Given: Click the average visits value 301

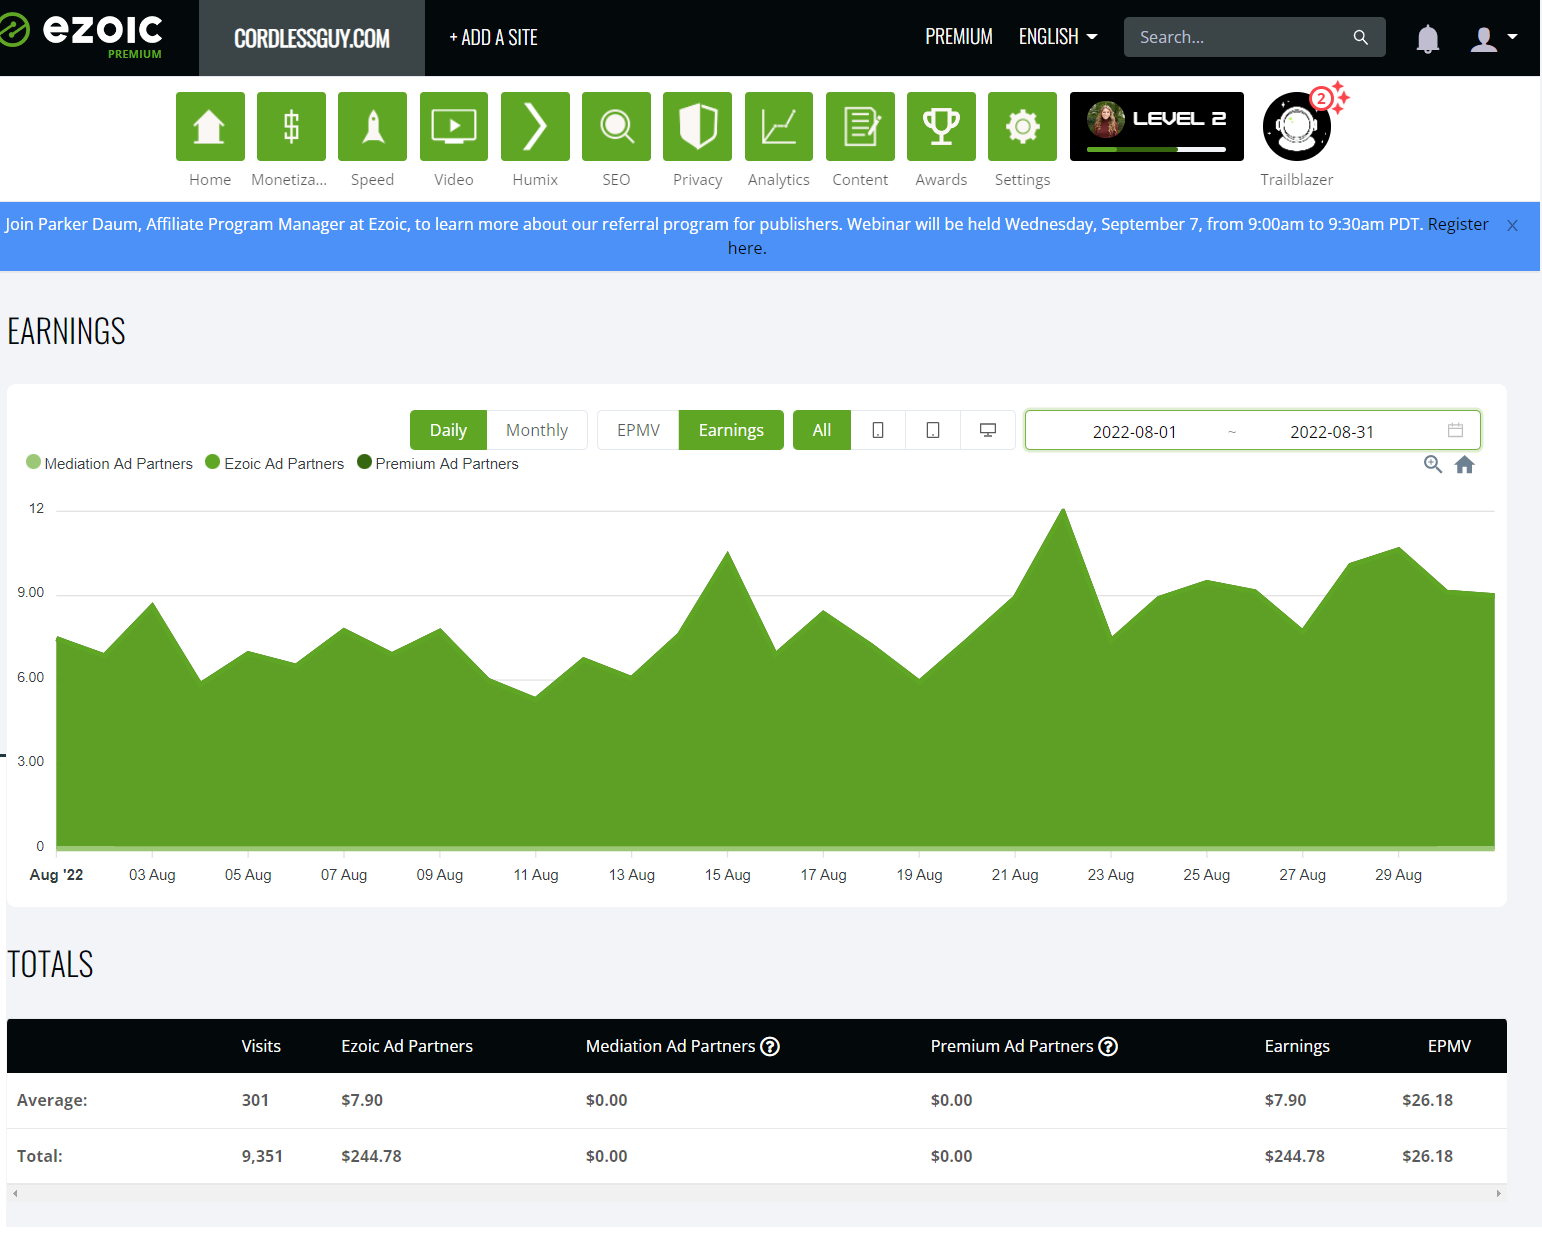Looking at the screenshot, I should (x=255, y=1100).
